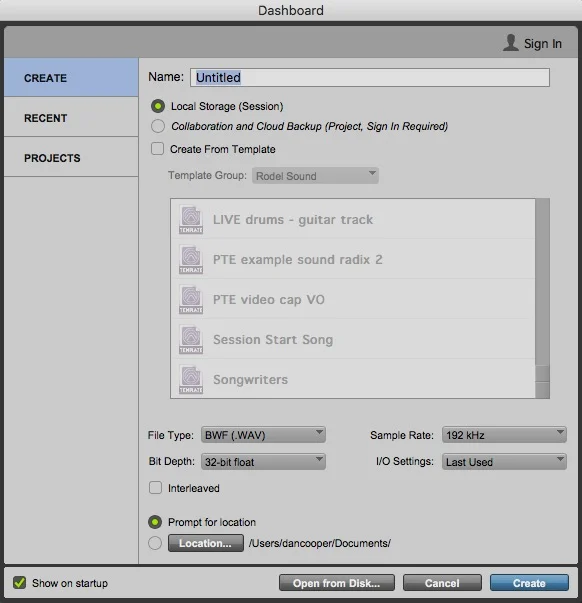Select the 'PTE example sound radix 2' template name
The height and width of the screenshot is (603, 582).
(298, 260)
